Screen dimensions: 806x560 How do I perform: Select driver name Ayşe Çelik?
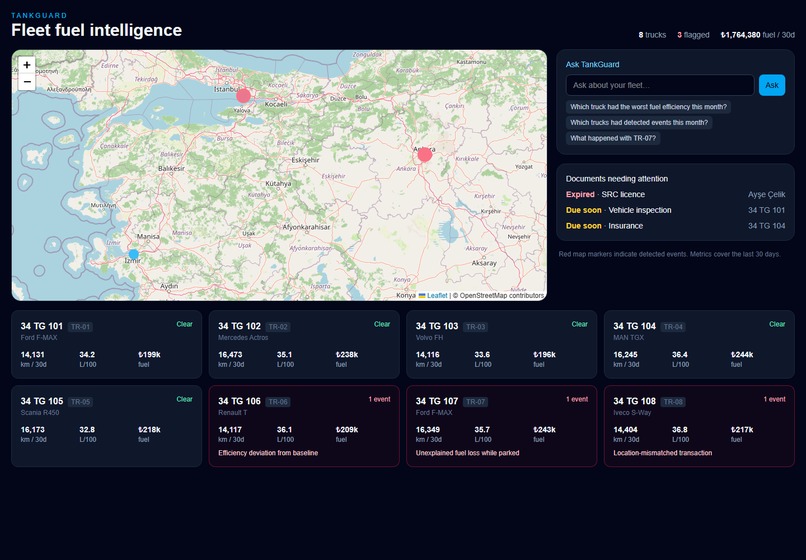click(x=766, y=194)
